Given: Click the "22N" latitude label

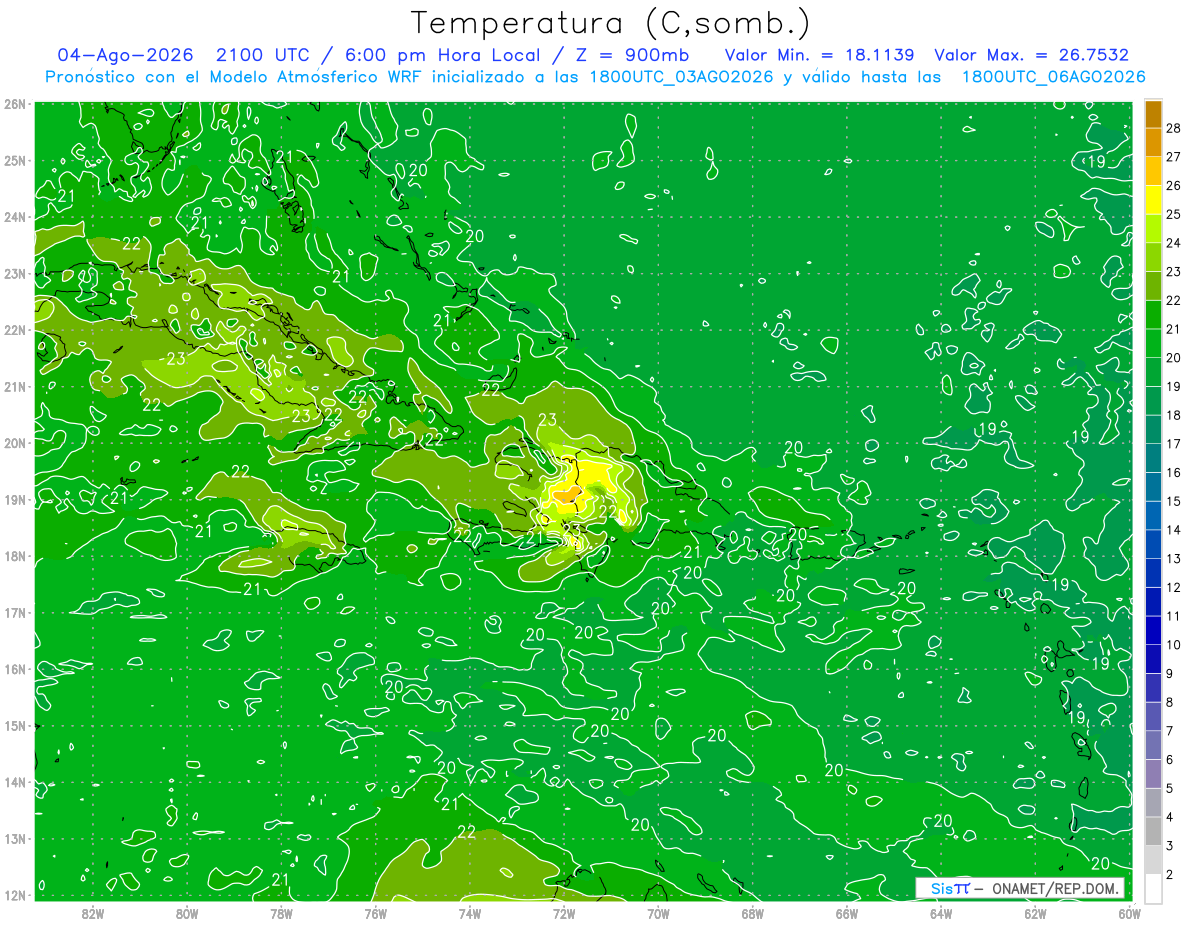Looking at the screenshot, I should click(15, 330).
